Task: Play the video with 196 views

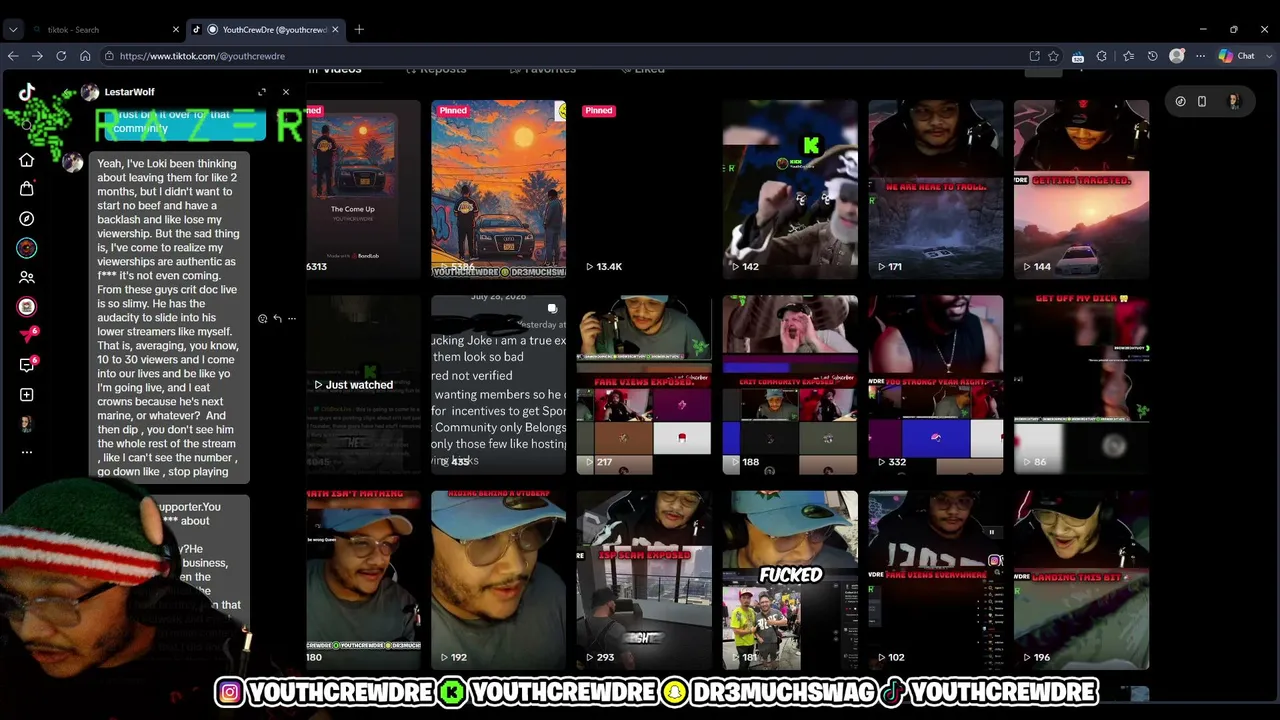Action: pyautogui.click(x=1081, y=579)
